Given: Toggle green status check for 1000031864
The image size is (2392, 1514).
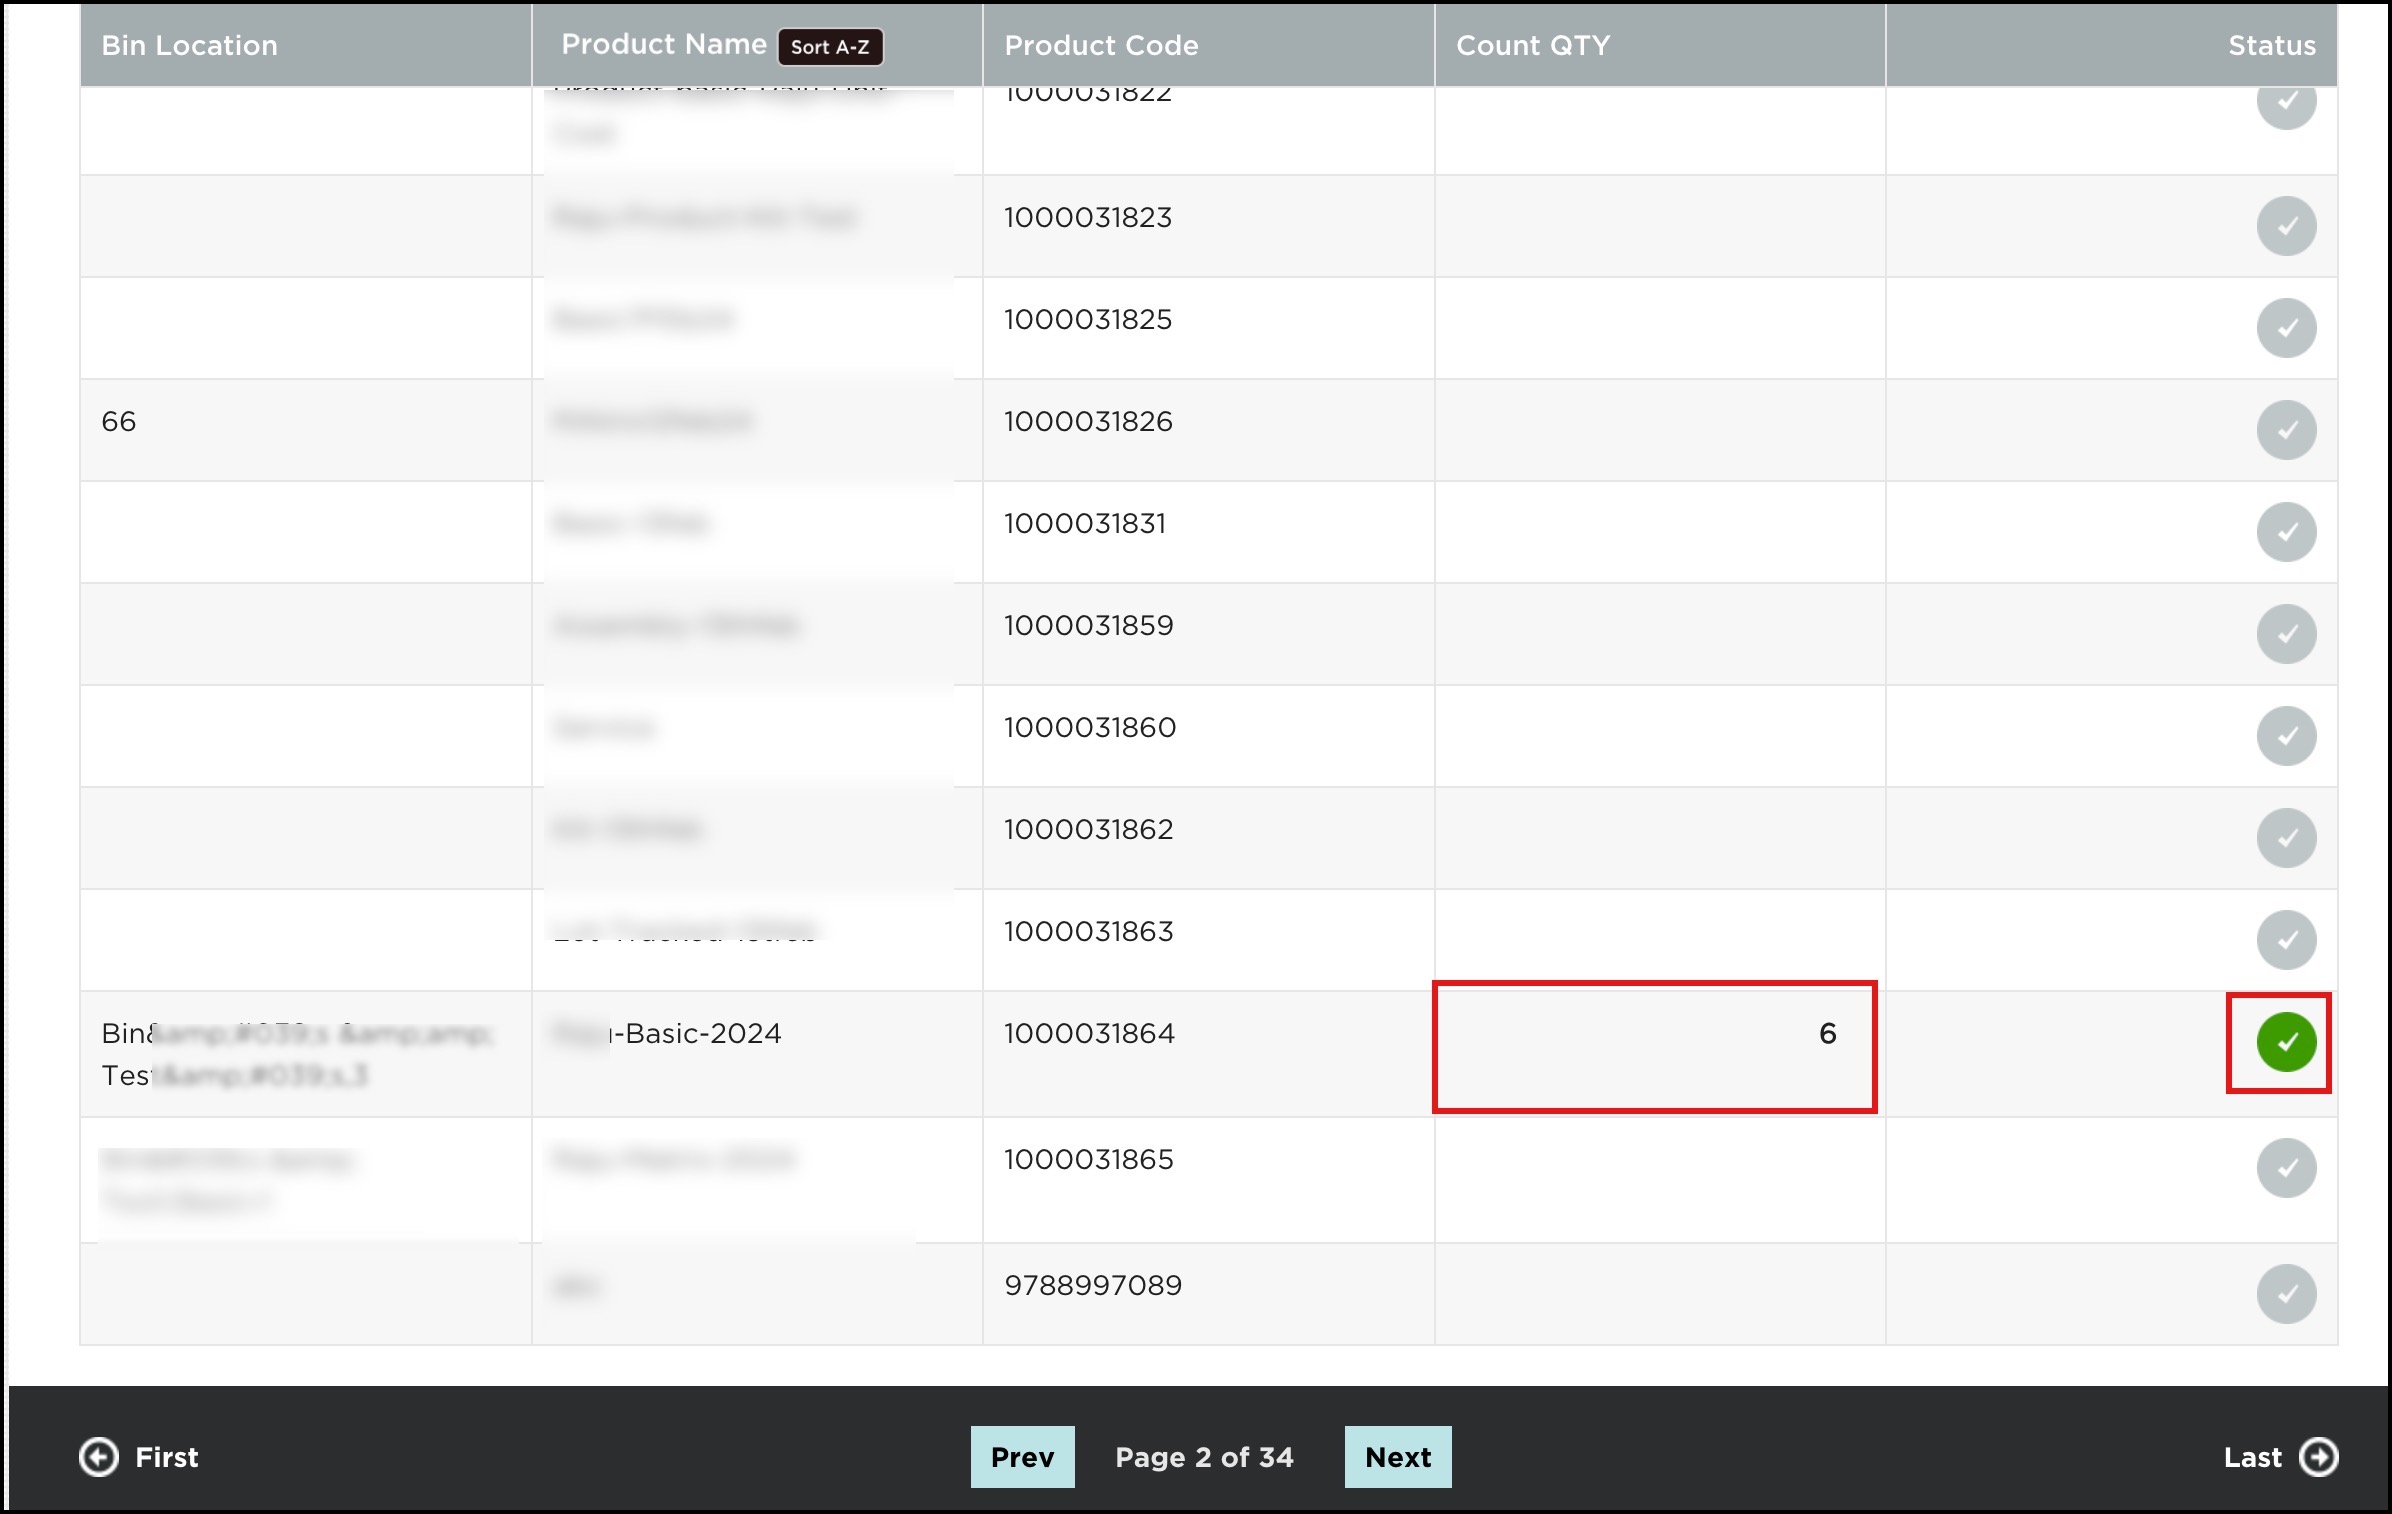Looking at the screenshot, I should [x=2286, y=1042].
